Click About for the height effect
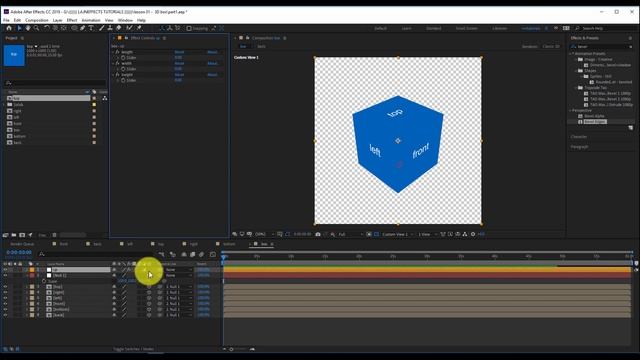Viewport: 640px width, 360px height. click(212, 75)
